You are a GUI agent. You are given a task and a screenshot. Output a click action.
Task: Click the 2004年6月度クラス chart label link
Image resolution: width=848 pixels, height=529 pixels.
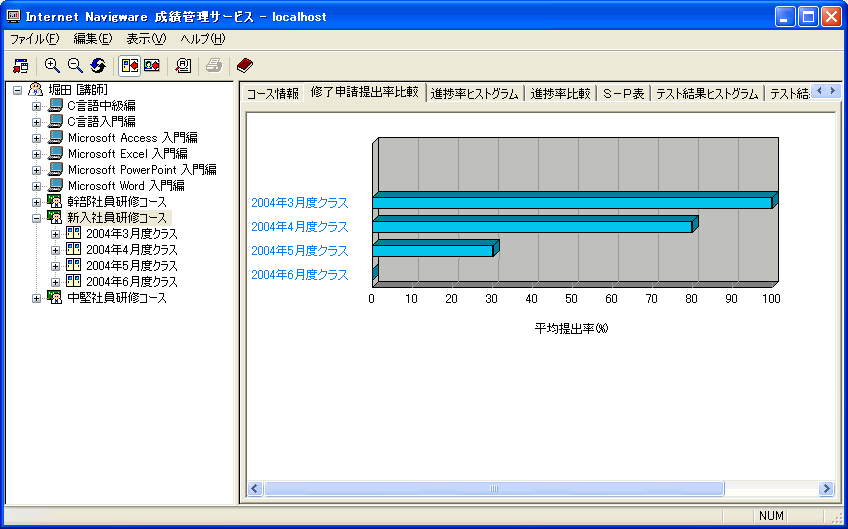click(300, 275)
